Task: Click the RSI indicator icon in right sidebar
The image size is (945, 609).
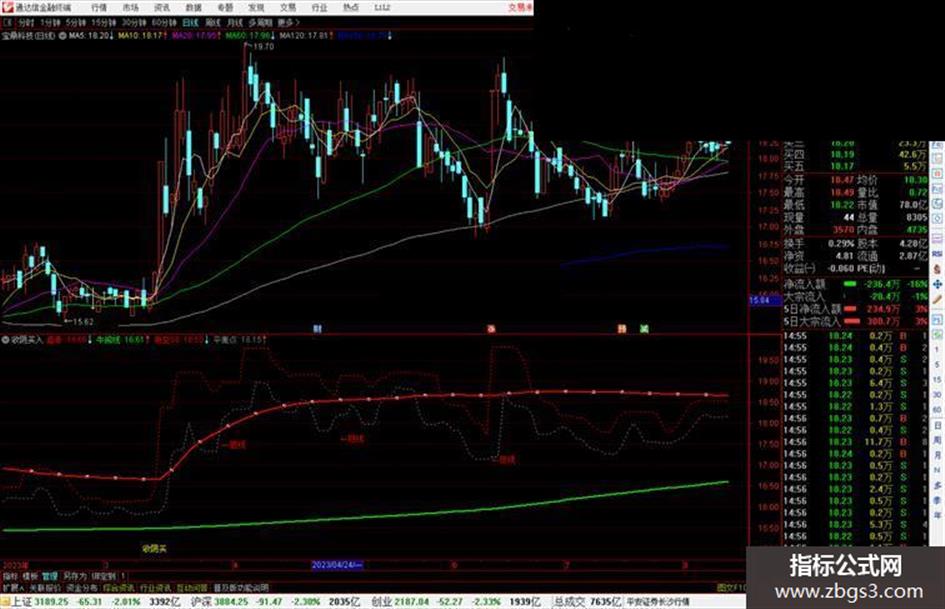Action: [x=937, y=254]
